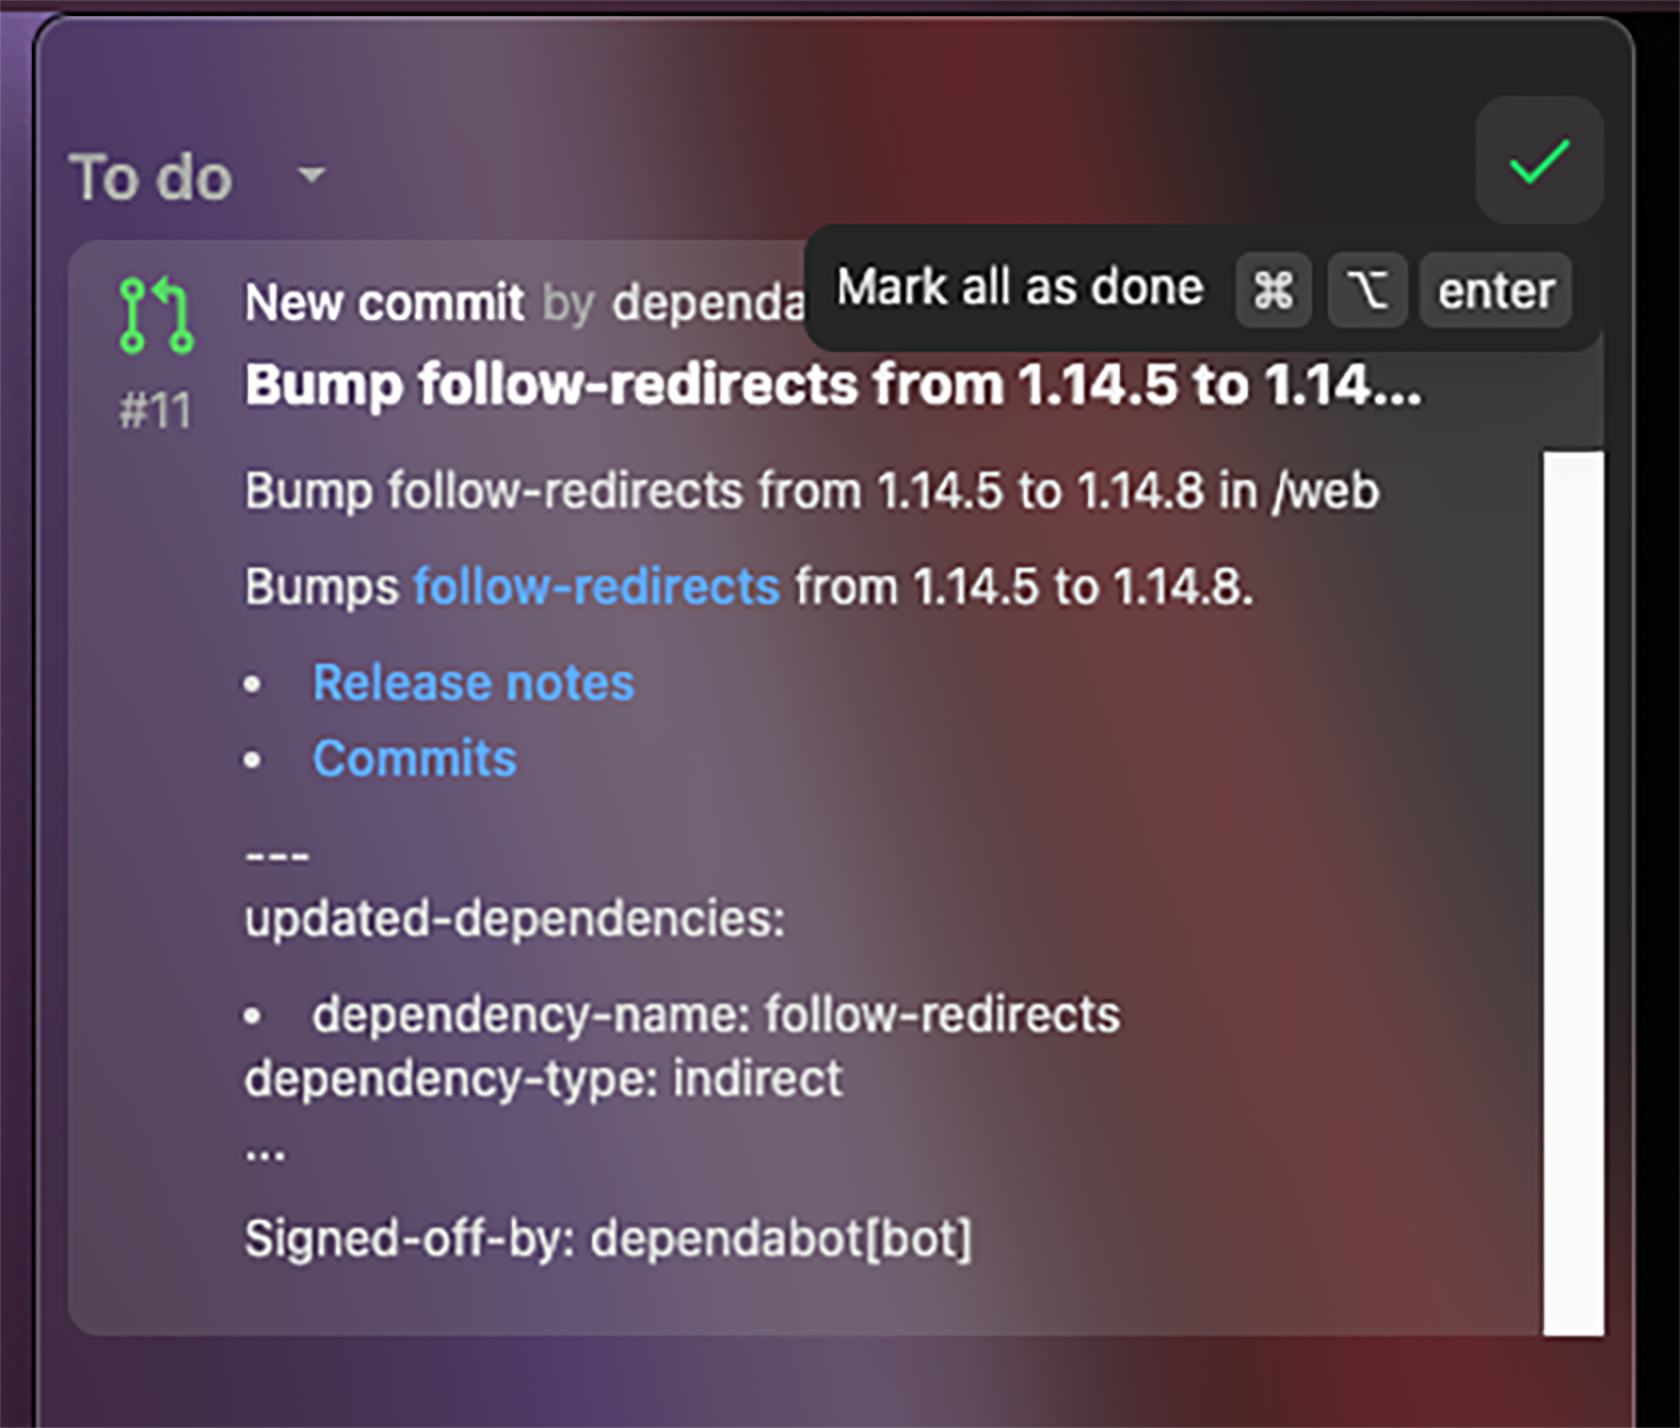Click the command key symbol badge

[1273, 290]
